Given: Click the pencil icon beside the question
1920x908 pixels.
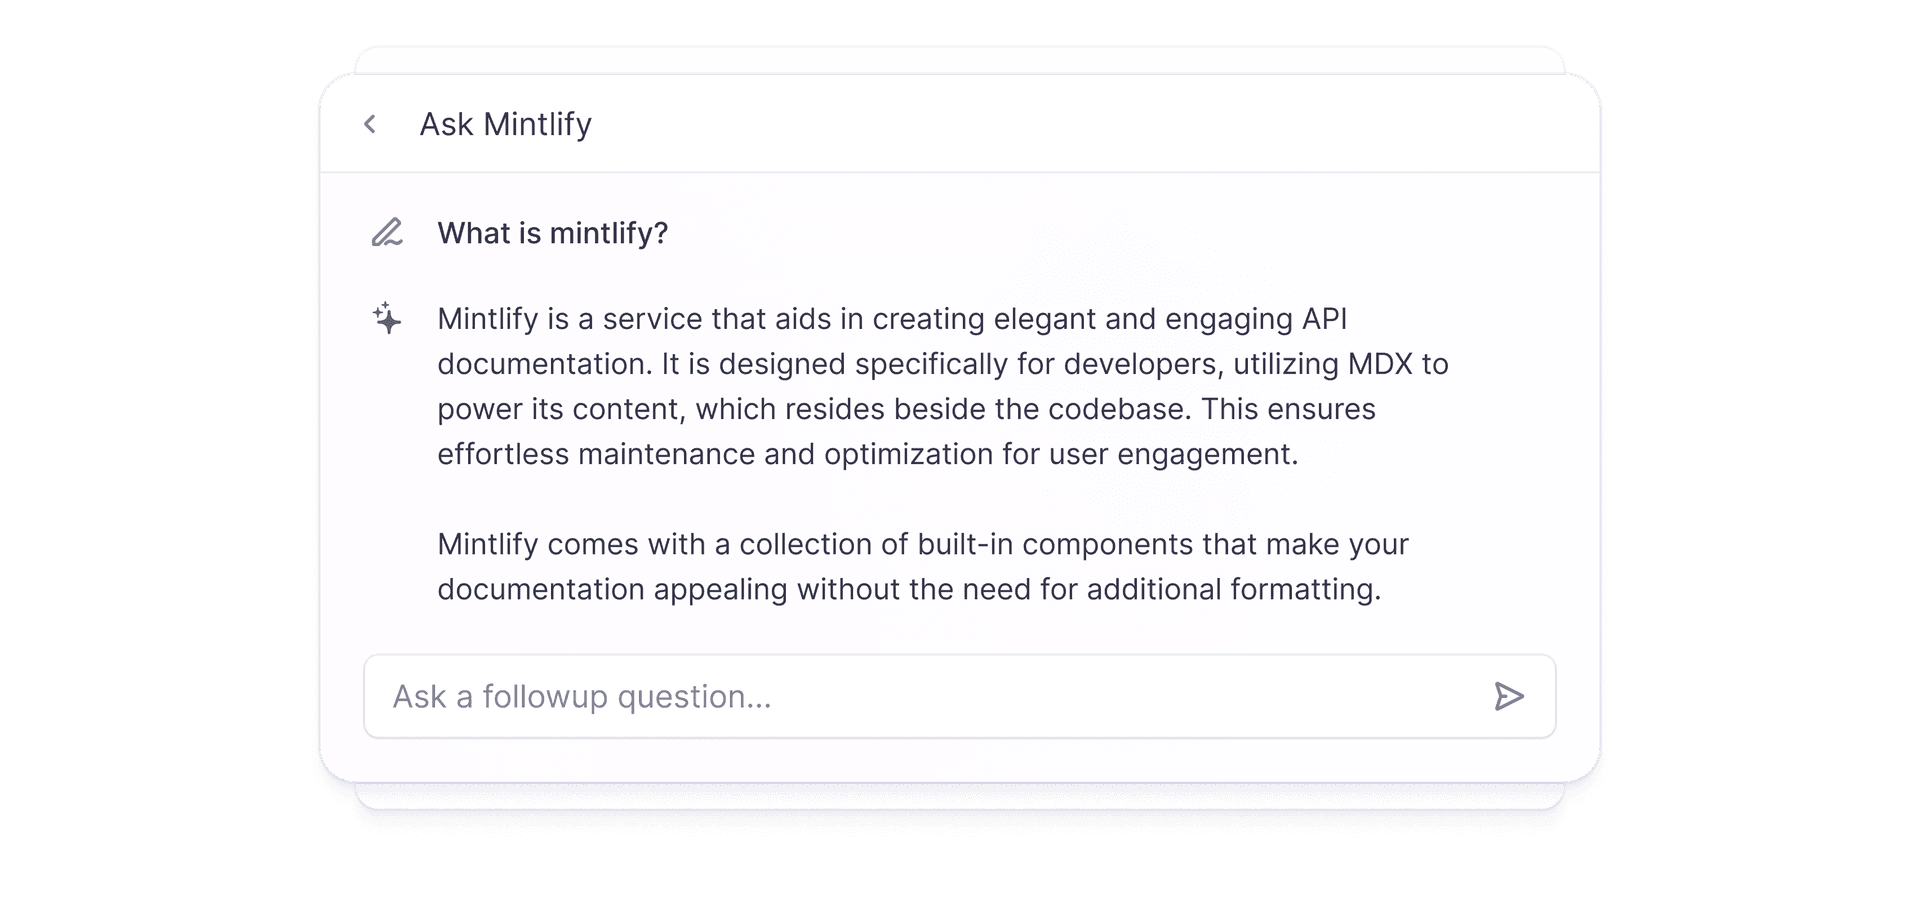Looking at the screenshot, I should click(x=387, y=232).
